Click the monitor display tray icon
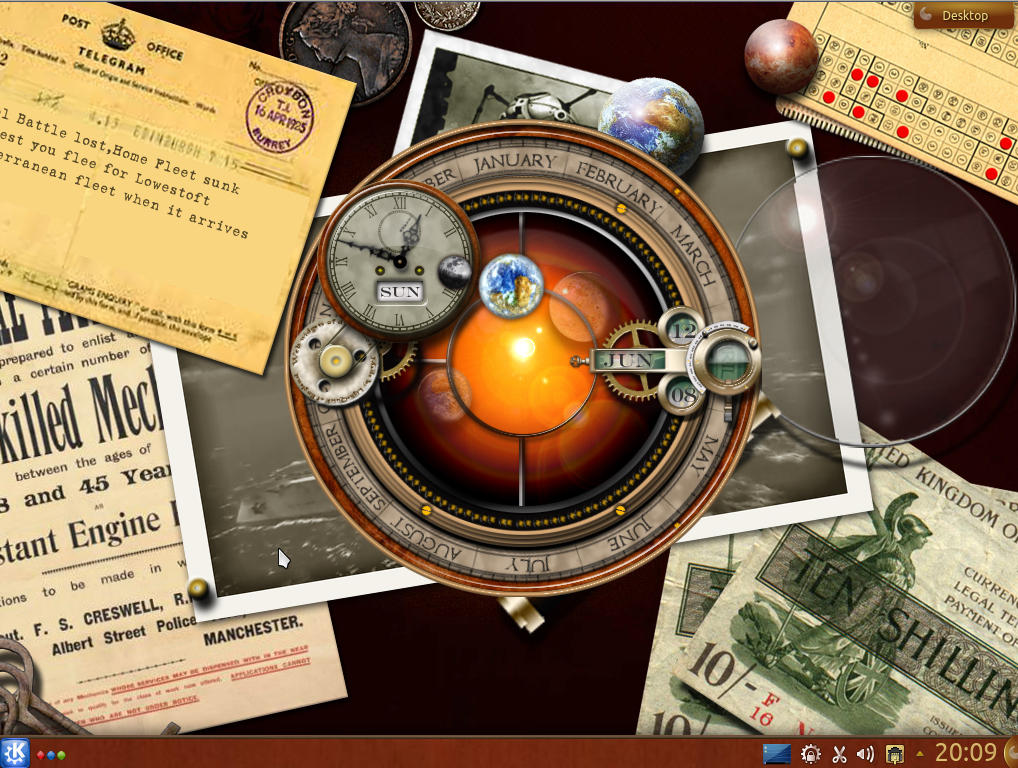 coord(777,754)
